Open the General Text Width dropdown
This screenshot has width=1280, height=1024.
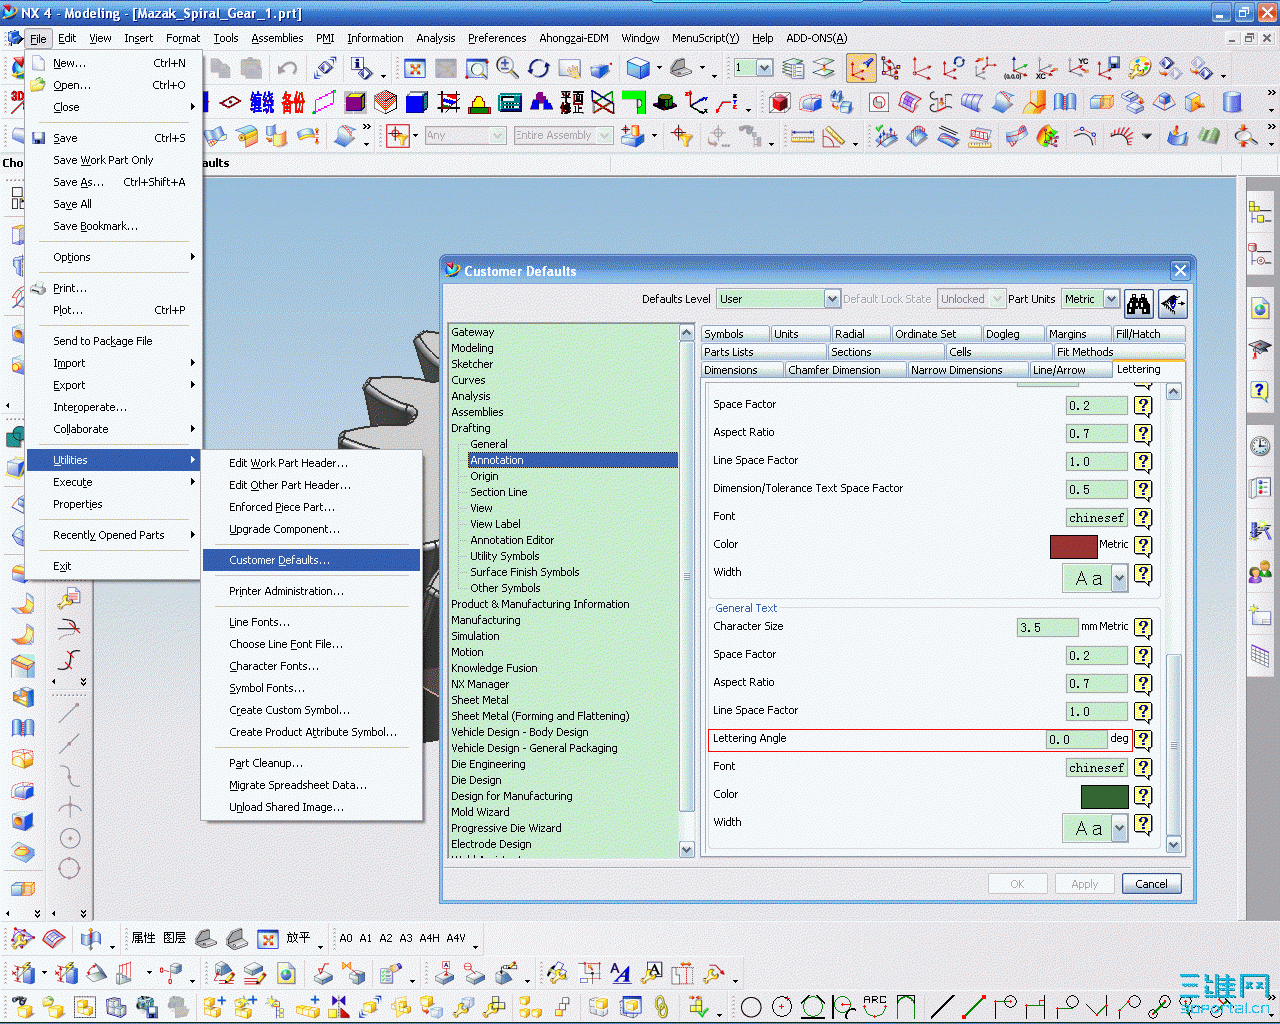click(x=1119, y=828)
